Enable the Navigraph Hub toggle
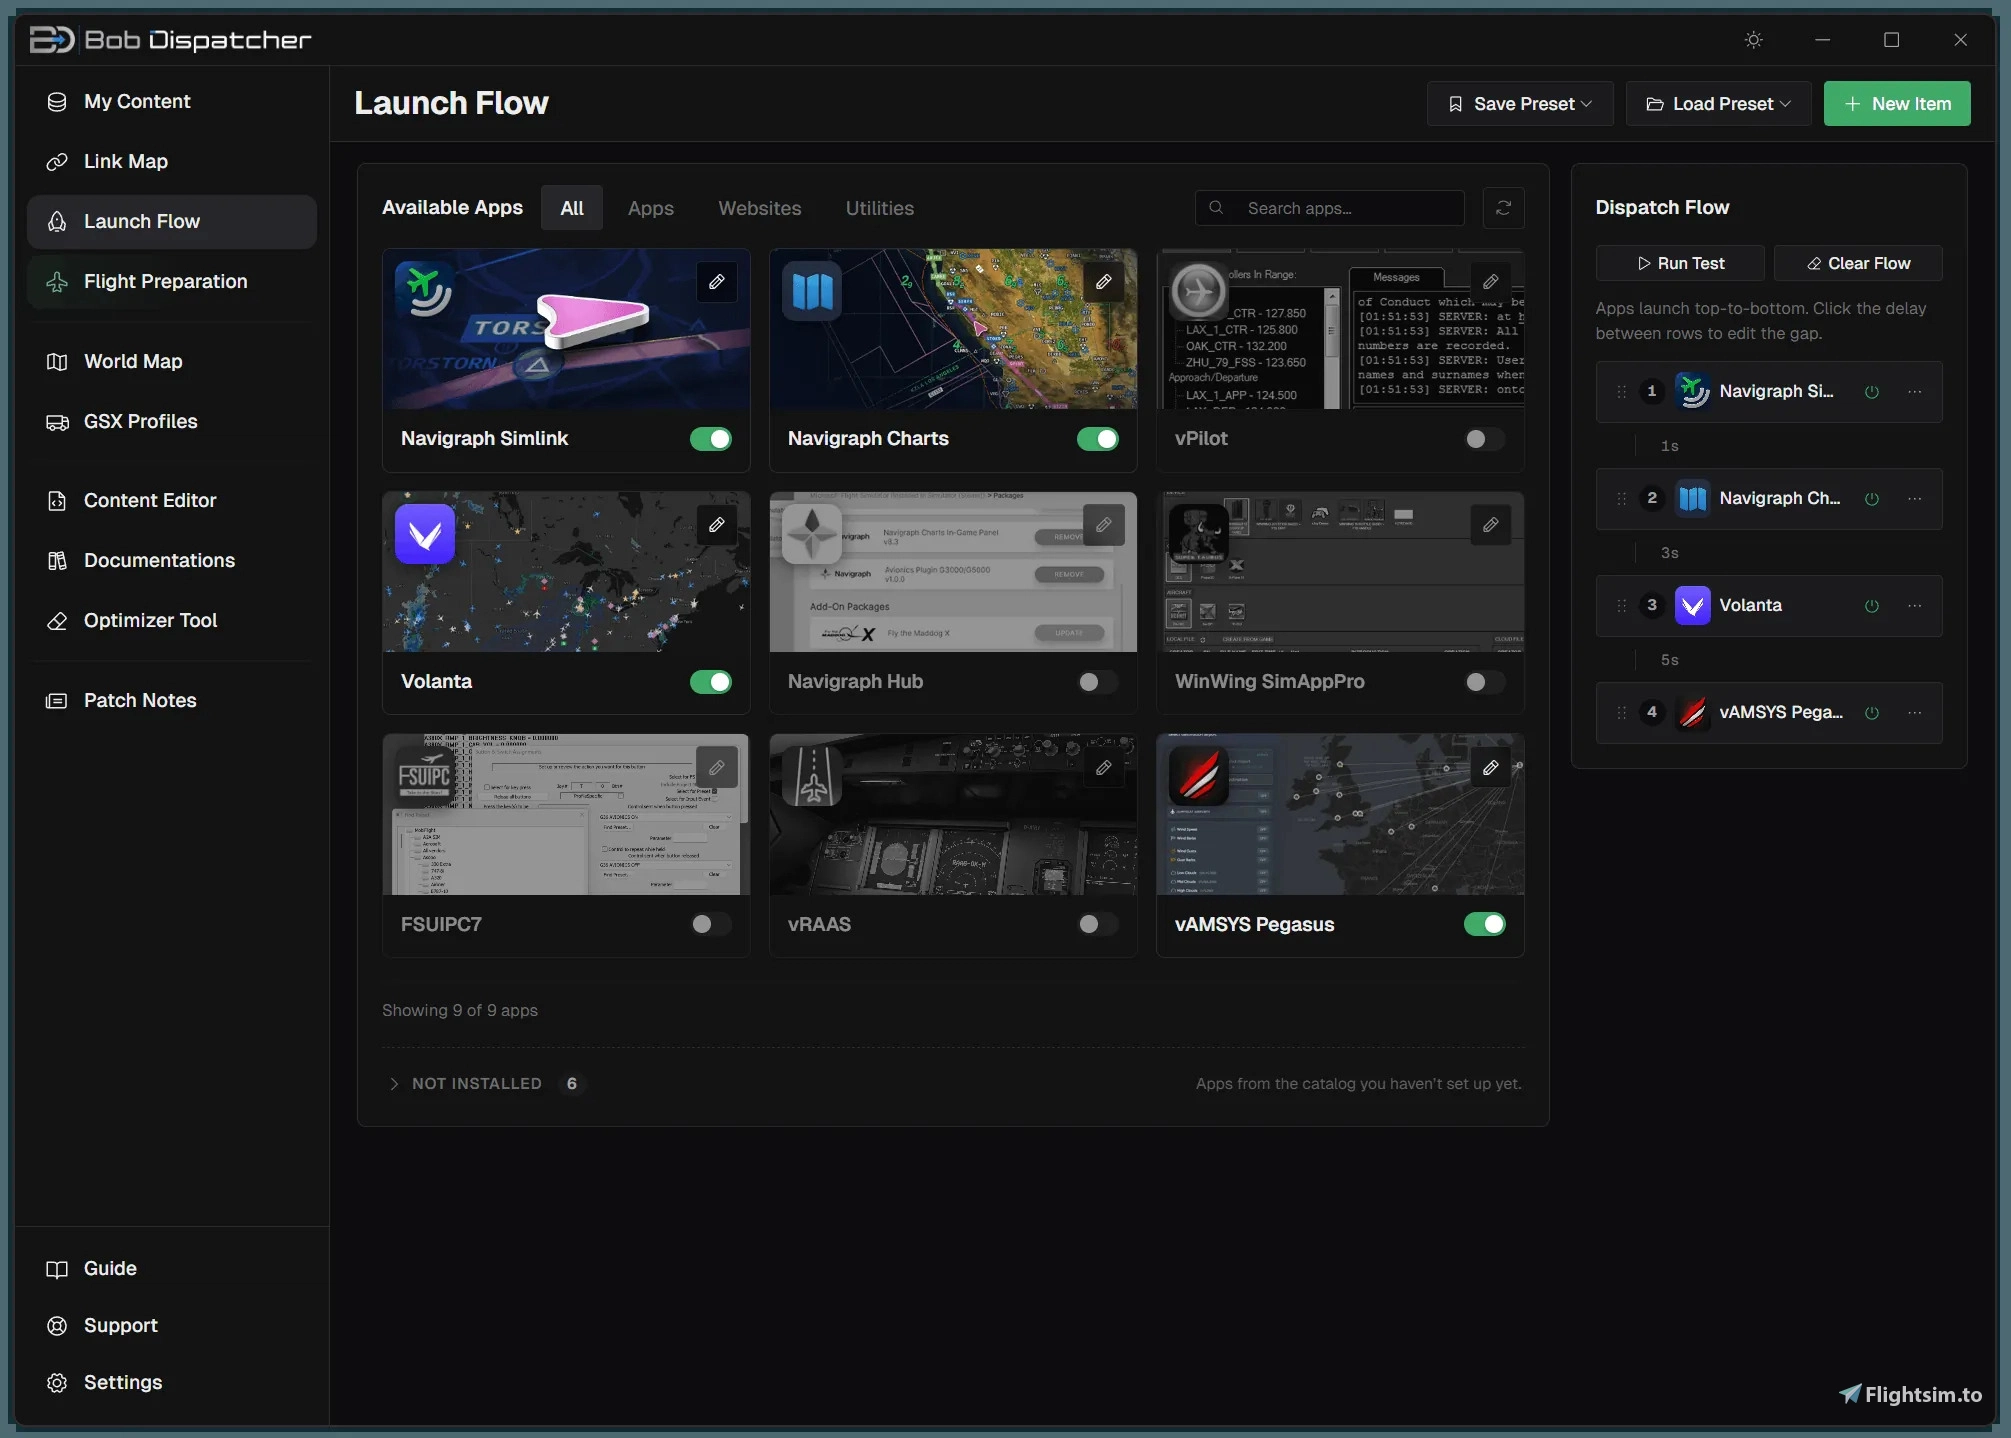The image size is (2011, 1438). click(x=1098, y=682)
